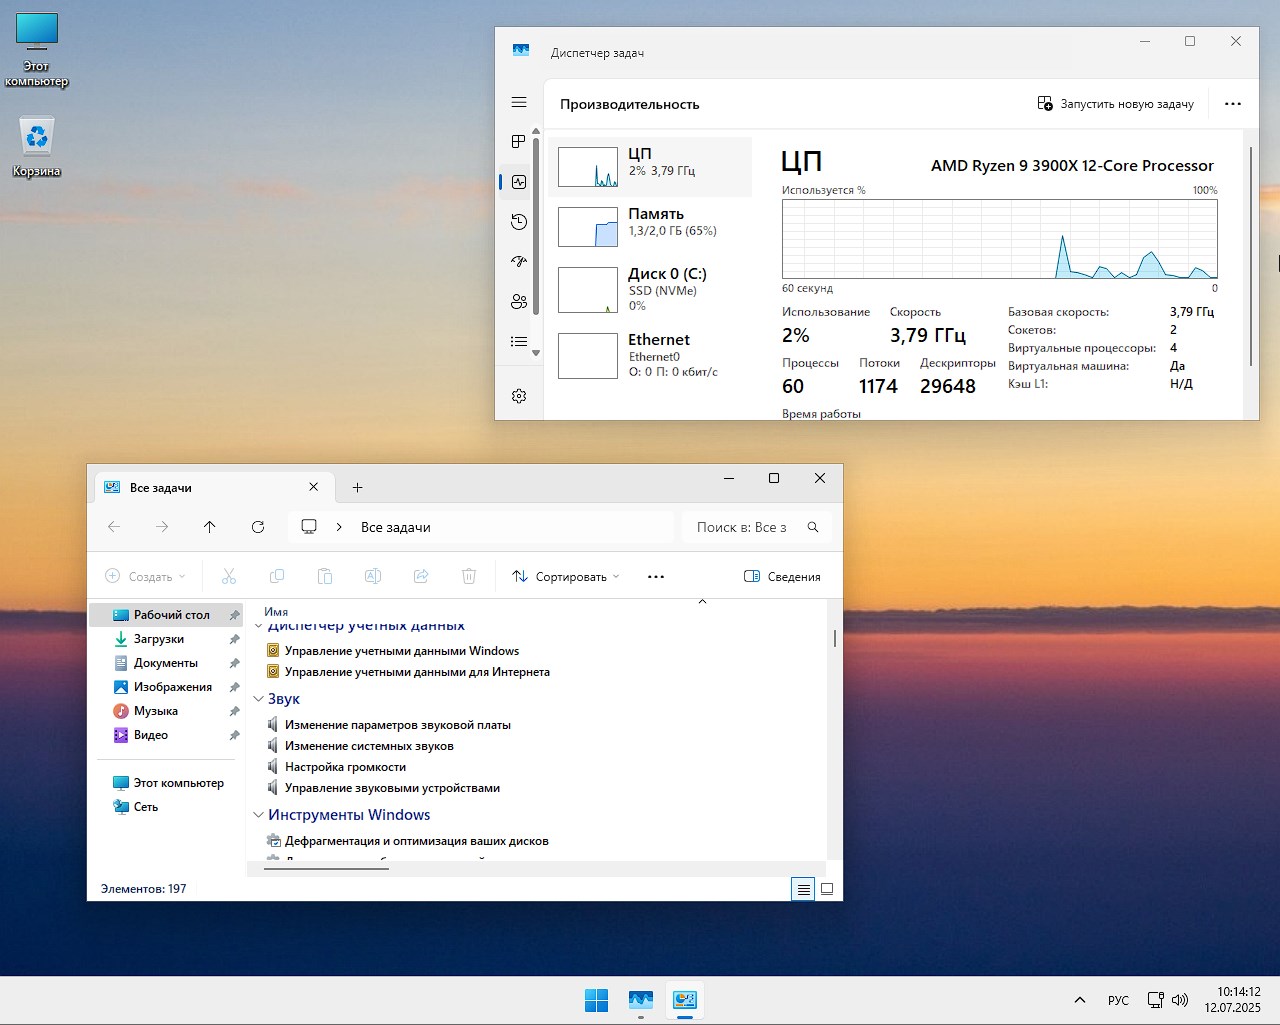
Task: Open Настройка громкости item
Action: click(x=345, y=767)
